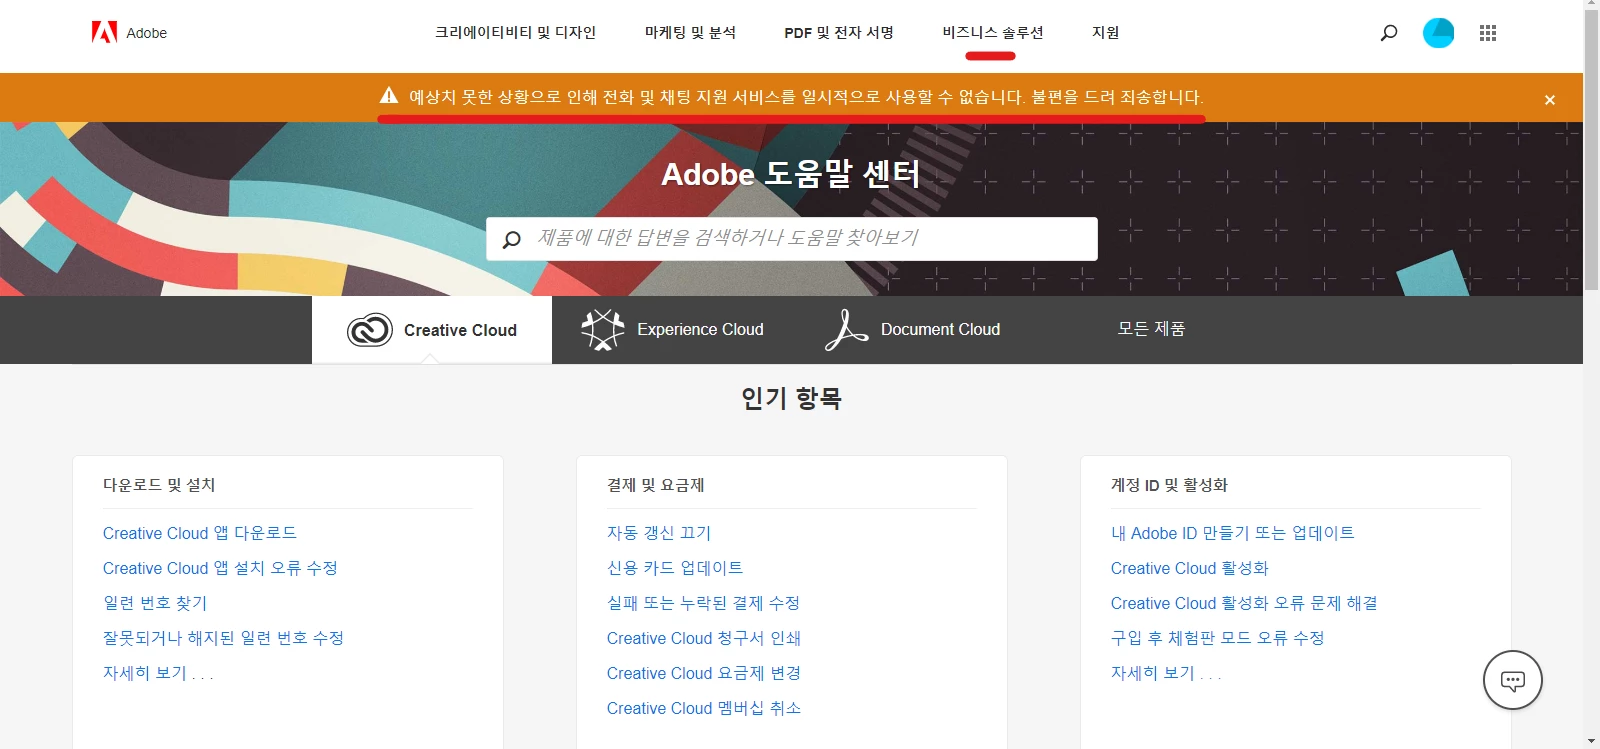Click the scrollbar down arrow

point(1591,742)
